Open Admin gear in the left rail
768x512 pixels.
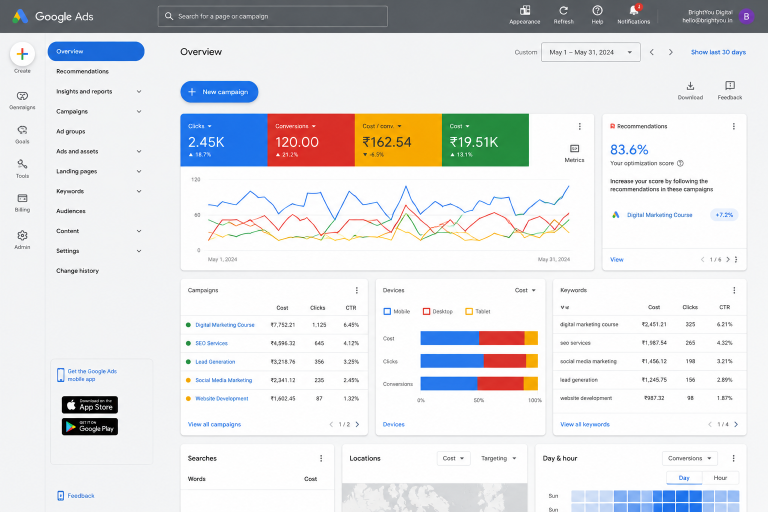point(22,240)
